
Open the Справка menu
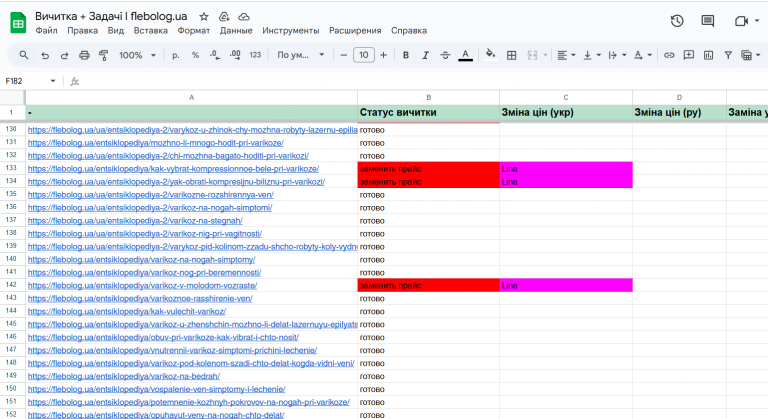click(x=409, y=30)
